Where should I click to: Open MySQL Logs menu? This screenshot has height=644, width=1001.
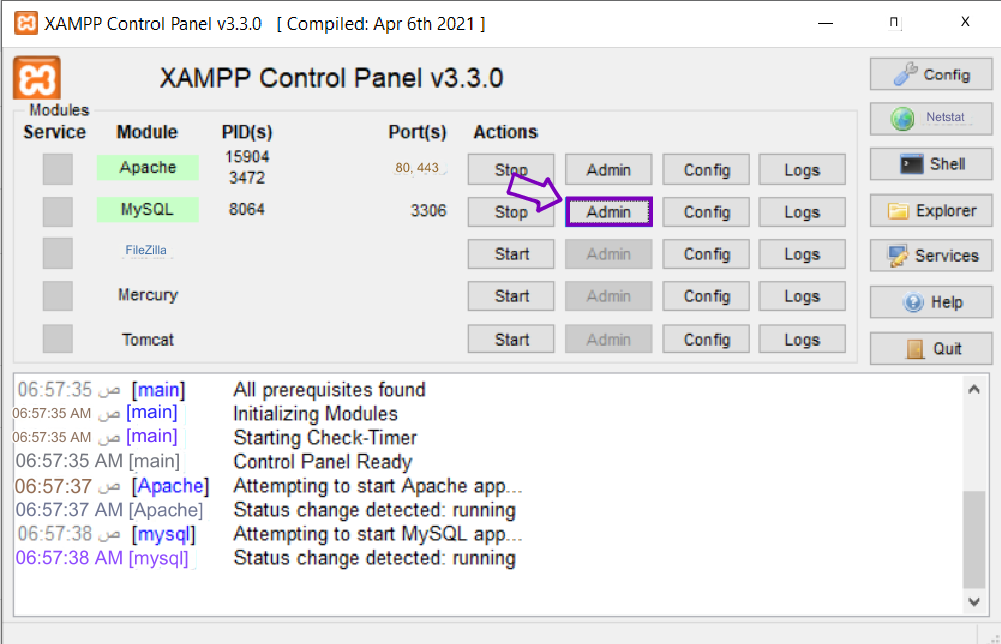802,212
